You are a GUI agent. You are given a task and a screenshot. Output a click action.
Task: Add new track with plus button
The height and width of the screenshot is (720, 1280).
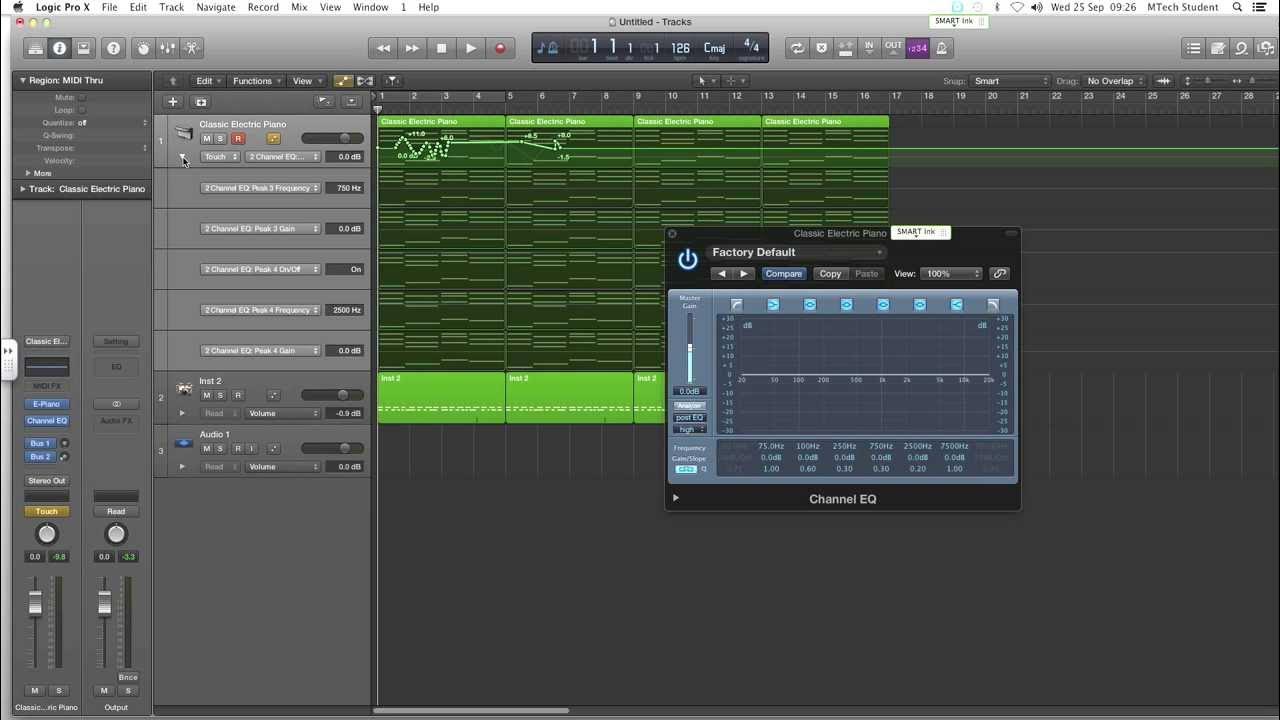(x=173, y=102)
